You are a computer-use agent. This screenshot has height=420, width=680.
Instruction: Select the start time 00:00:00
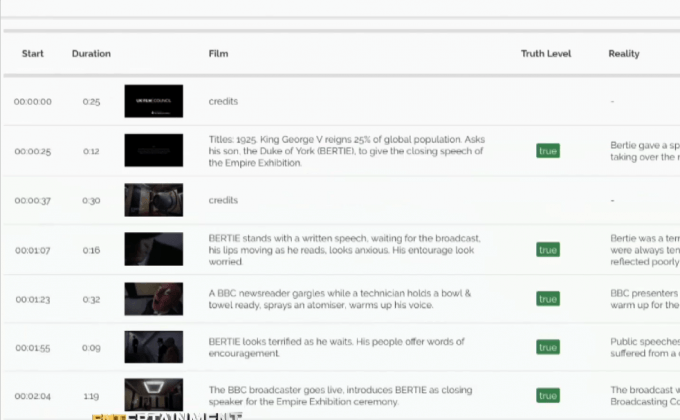(33, 102)
